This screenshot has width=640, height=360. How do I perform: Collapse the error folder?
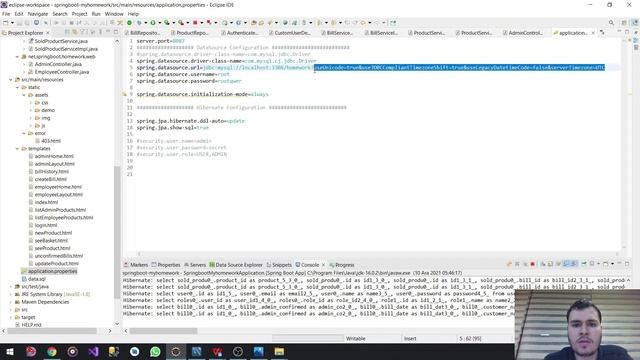(x=24, y=133)
